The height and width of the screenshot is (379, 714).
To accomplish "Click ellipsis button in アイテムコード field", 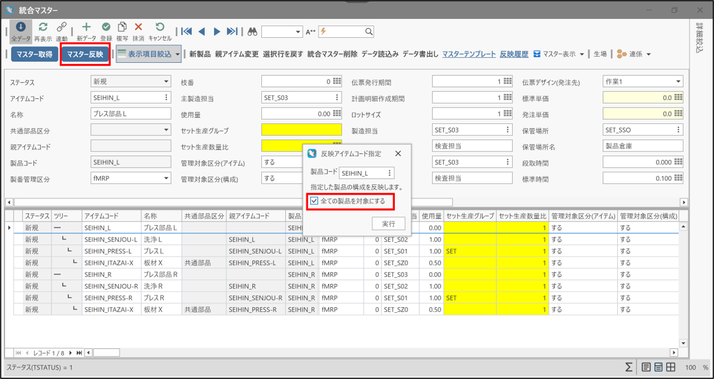I will [x=166, y=97].
